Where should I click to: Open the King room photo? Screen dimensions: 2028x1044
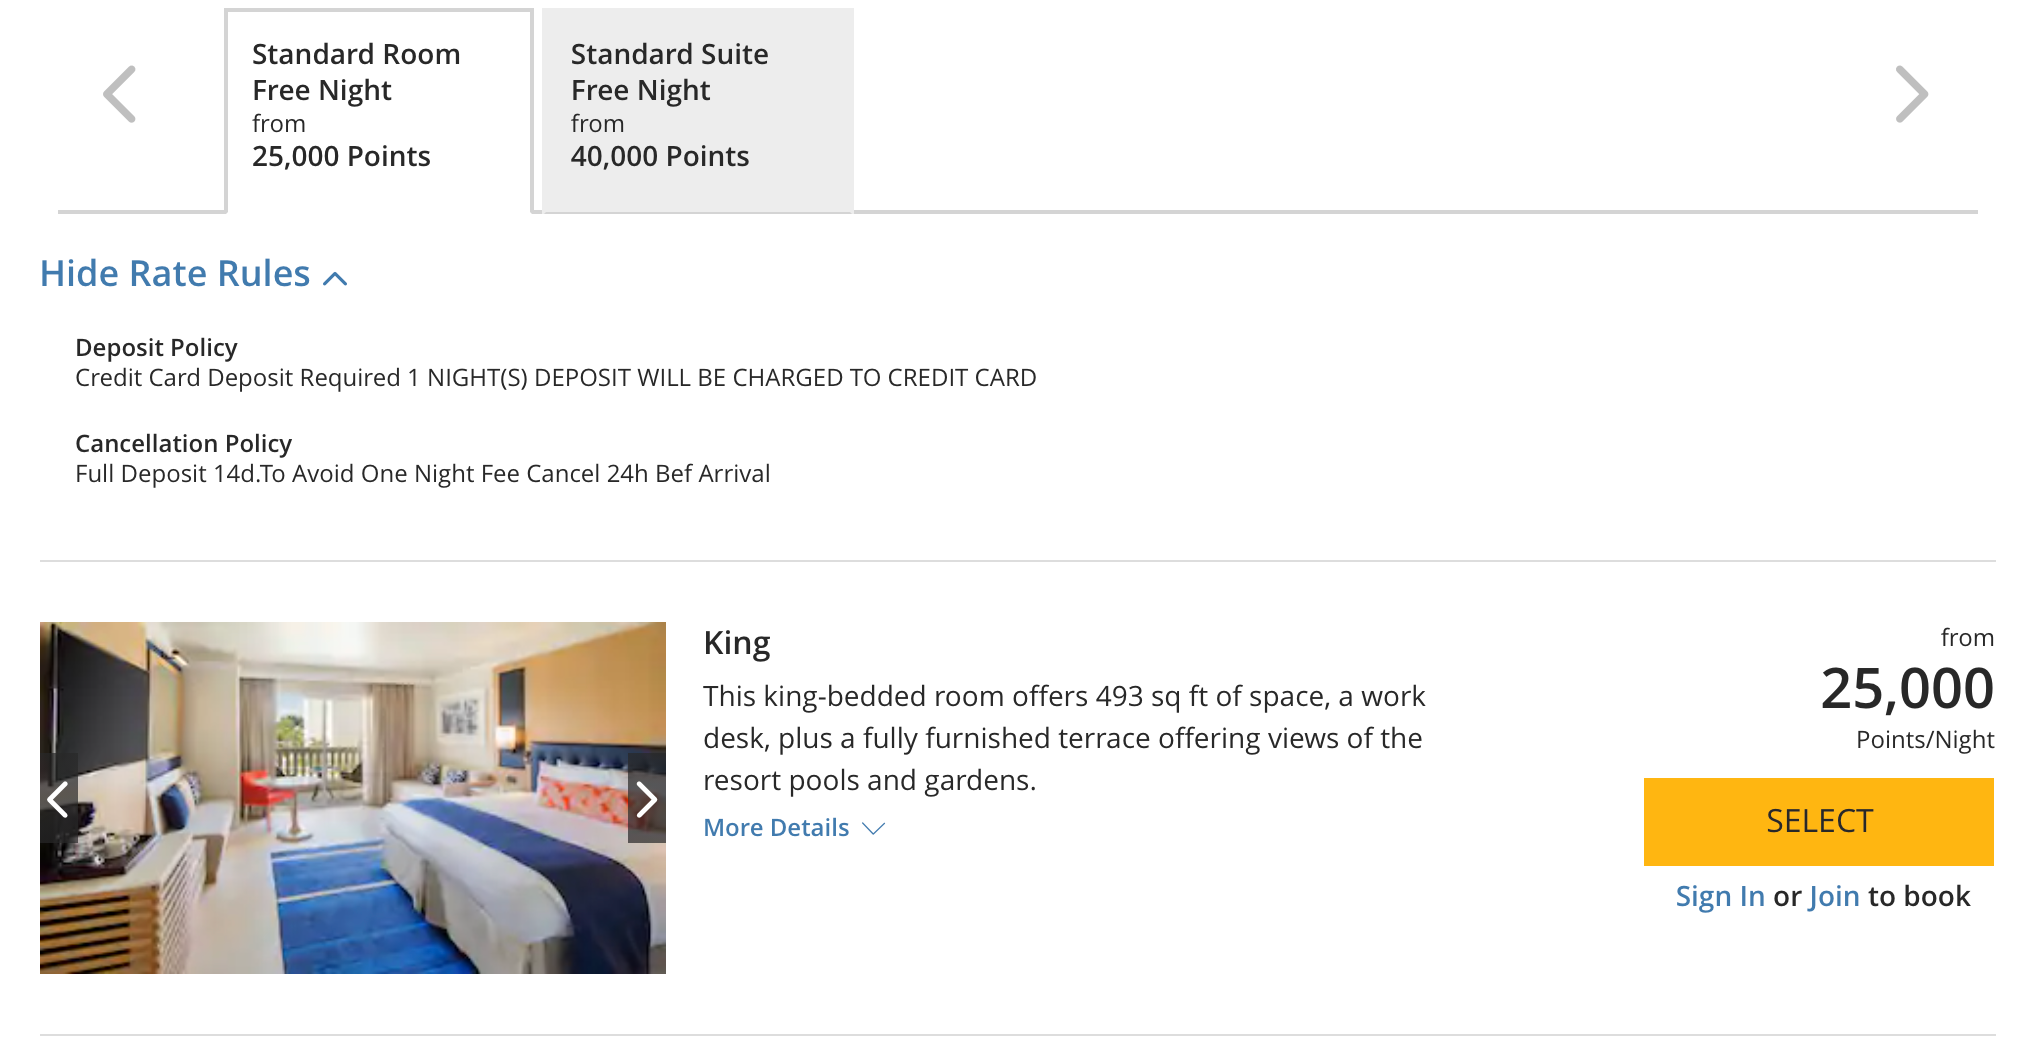pos(352,797)
